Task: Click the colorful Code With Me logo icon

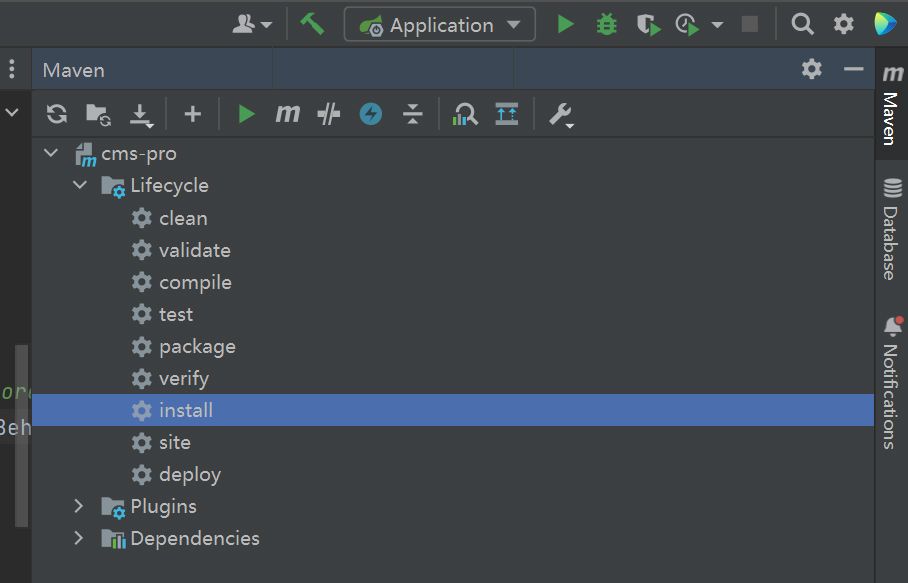Action: [x=885, y=24]
